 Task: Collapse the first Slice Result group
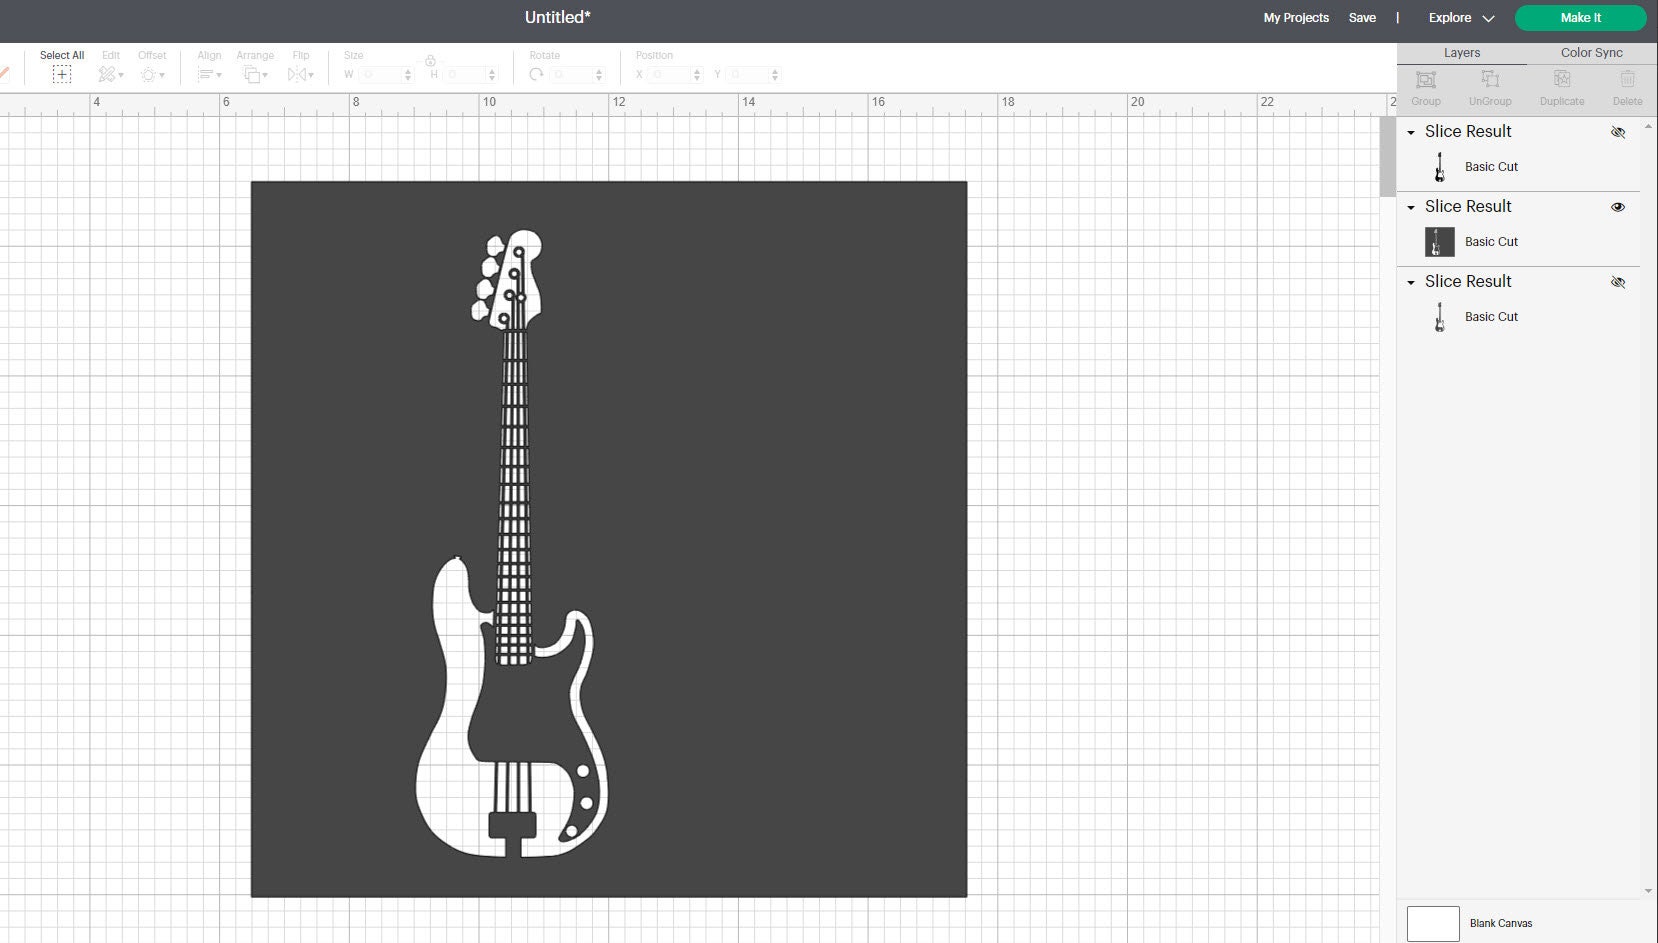[1412, 131]
